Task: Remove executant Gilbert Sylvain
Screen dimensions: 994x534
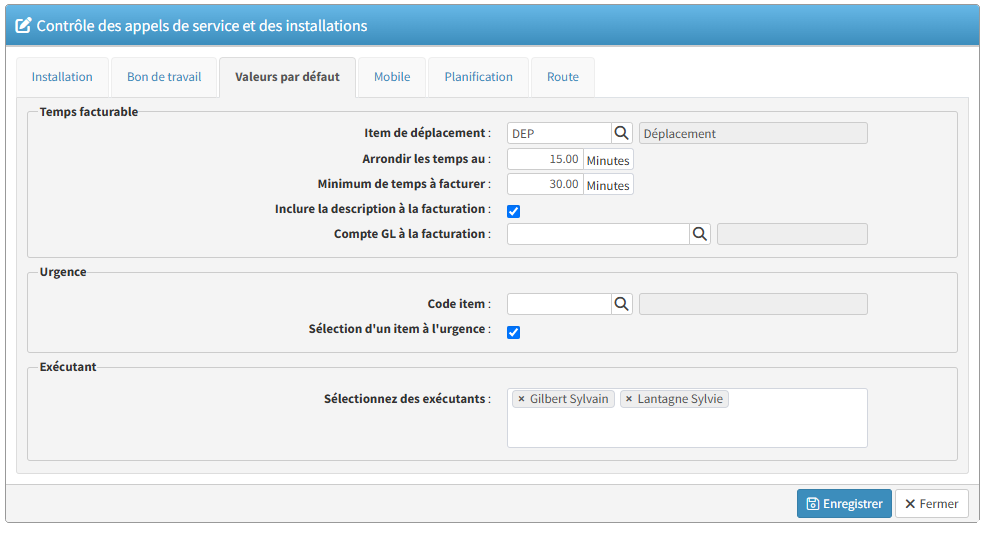Action: click(x=521, y=399)
